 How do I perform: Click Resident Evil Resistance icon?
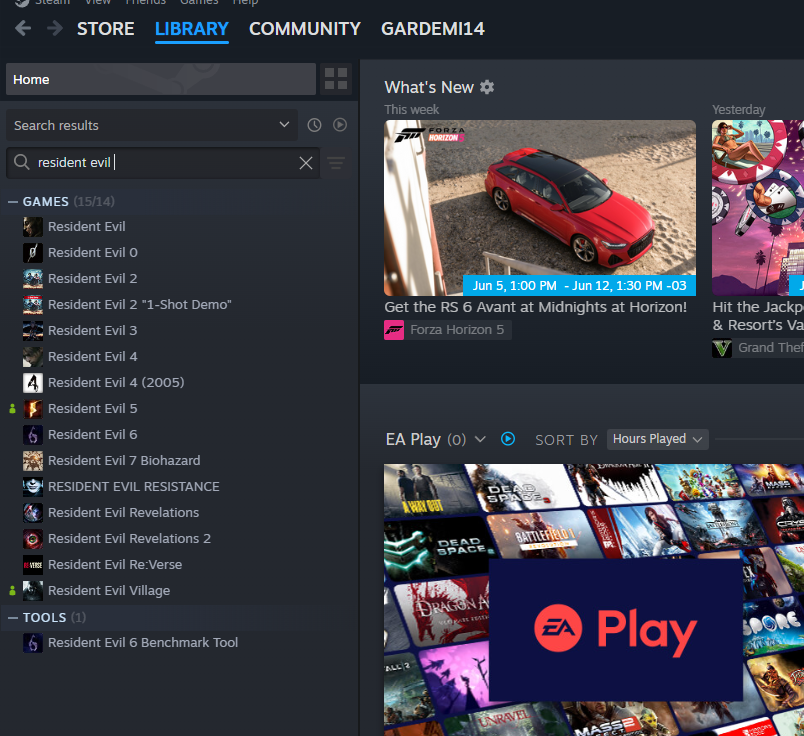33,487
